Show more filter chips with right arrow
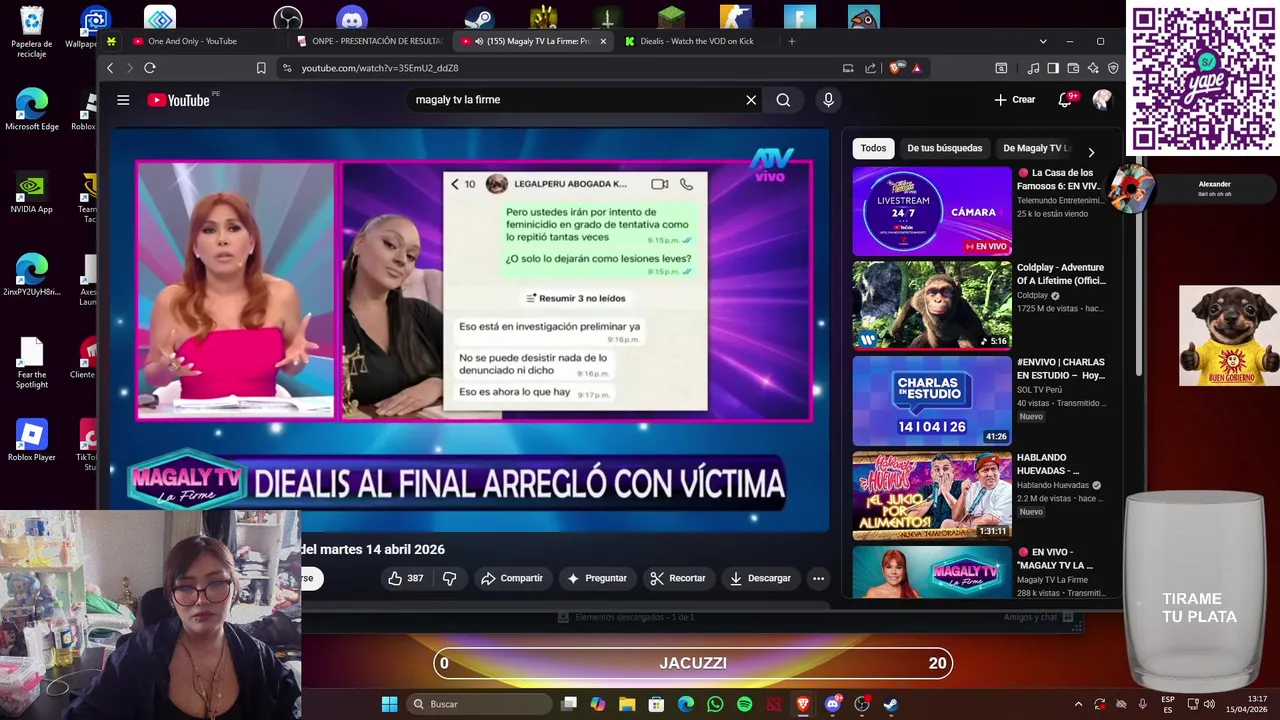The height and width of the screenshot is (720, 1280). pyautogui.click(x=1091, y=152)
